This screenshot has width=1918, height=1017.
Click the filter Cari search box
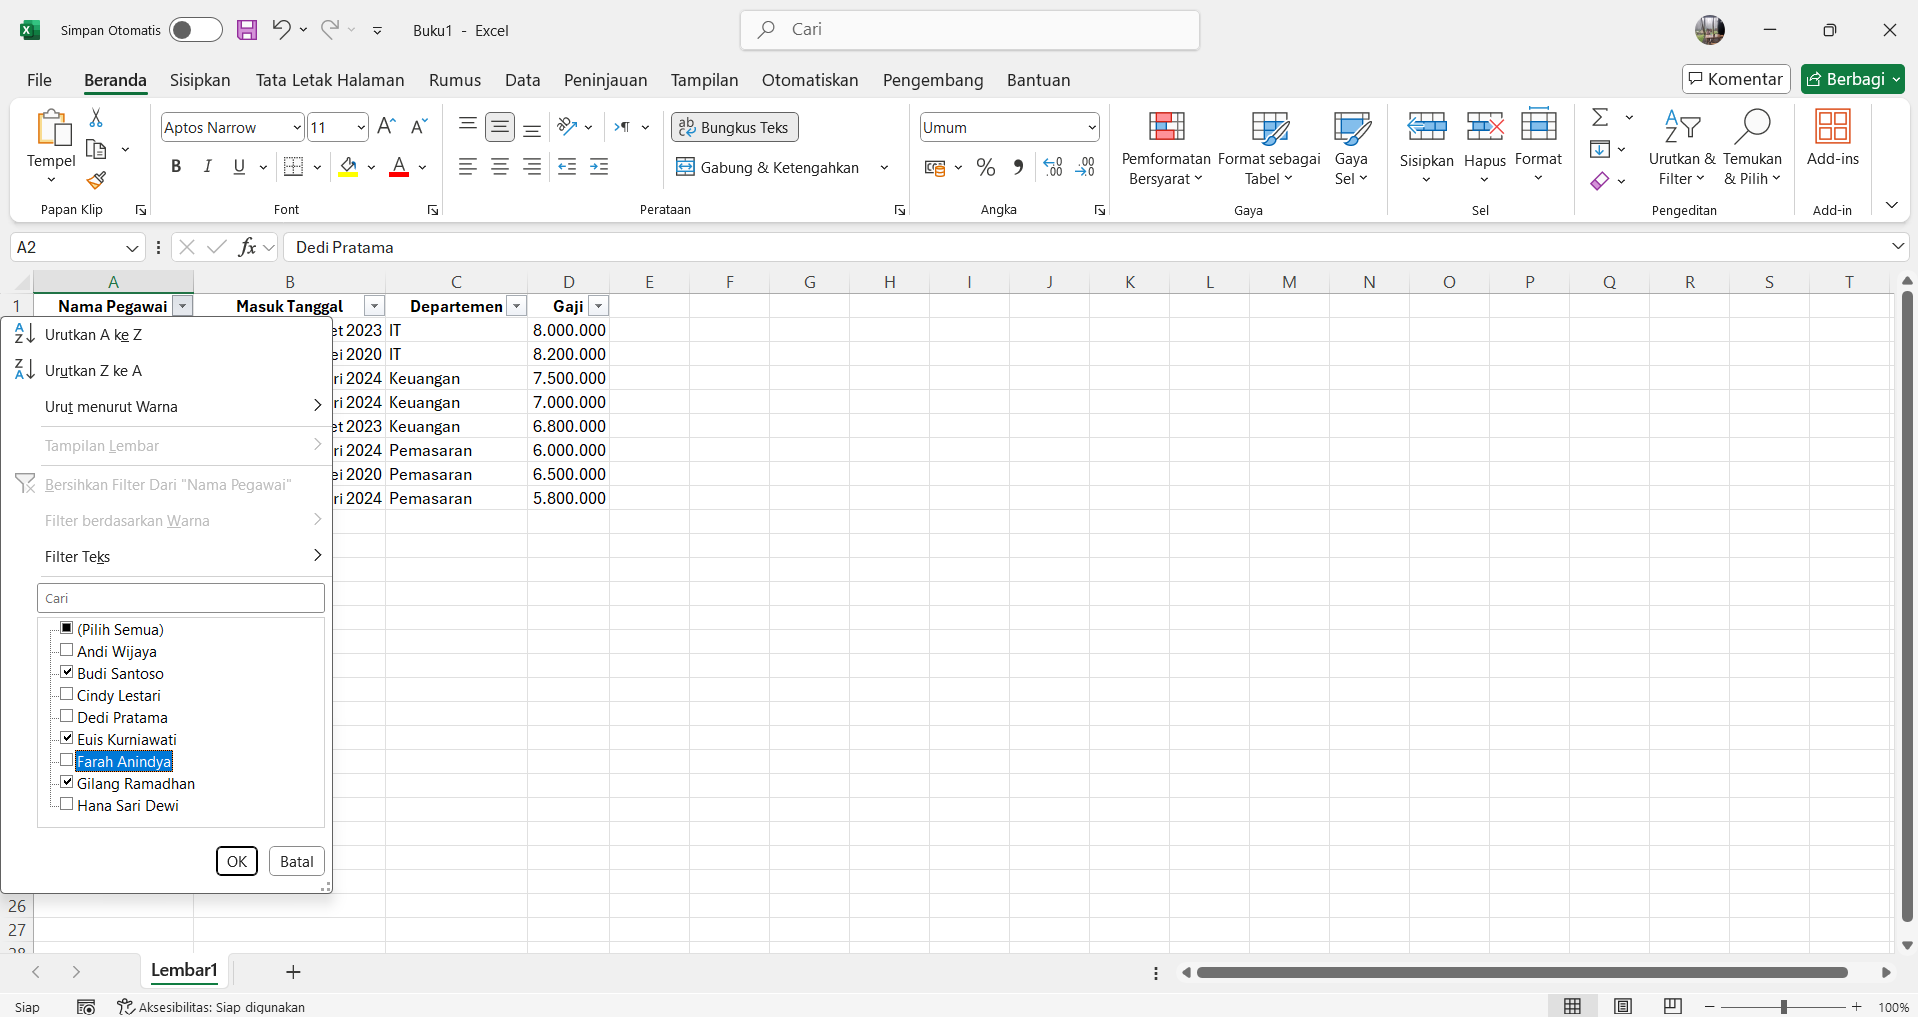tap(181, 598)
